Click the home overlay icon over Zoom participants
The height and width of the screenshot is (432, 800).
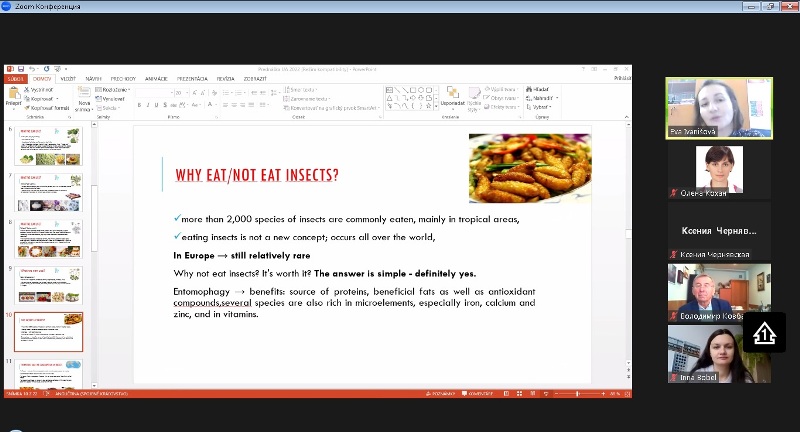click(764, 334)
